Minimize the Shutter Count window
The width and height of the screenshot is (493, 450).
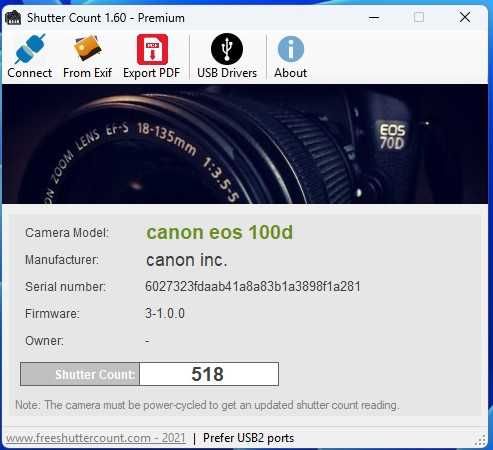click(374, 17)
